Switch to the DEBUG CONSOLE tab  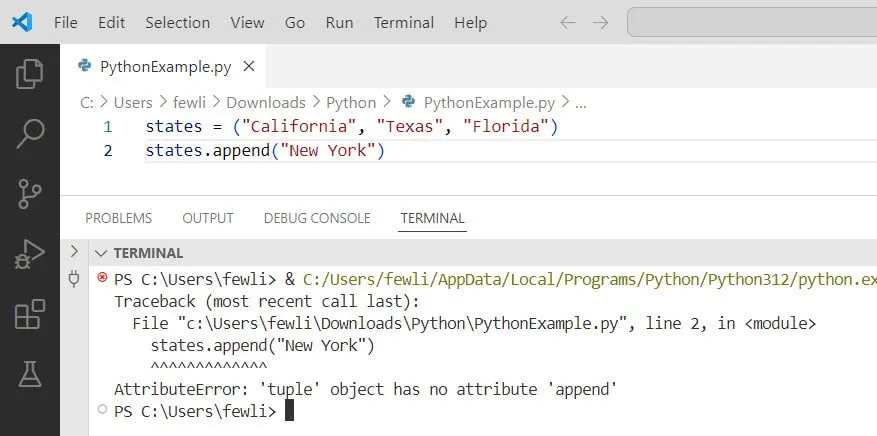coord(316,218)
